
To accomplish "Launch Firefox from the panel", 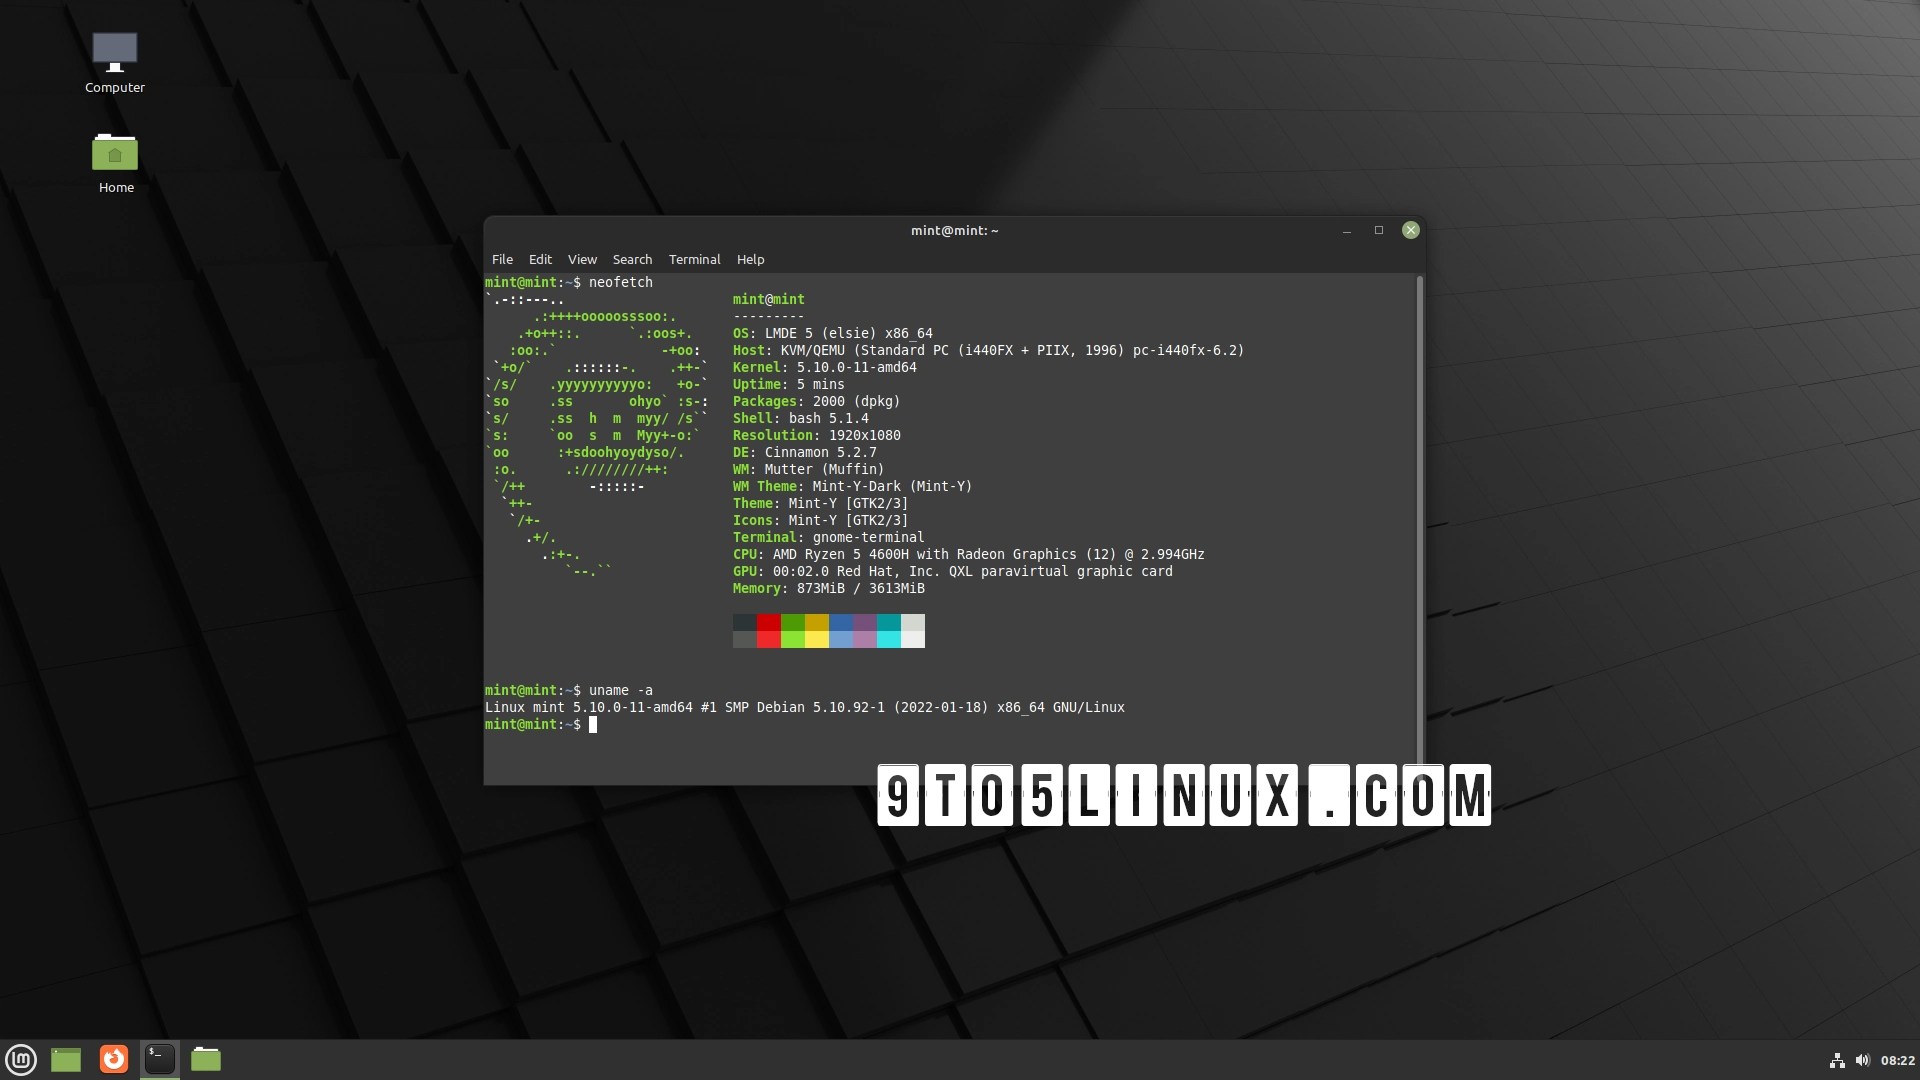I will click(x=114, y=1059).
